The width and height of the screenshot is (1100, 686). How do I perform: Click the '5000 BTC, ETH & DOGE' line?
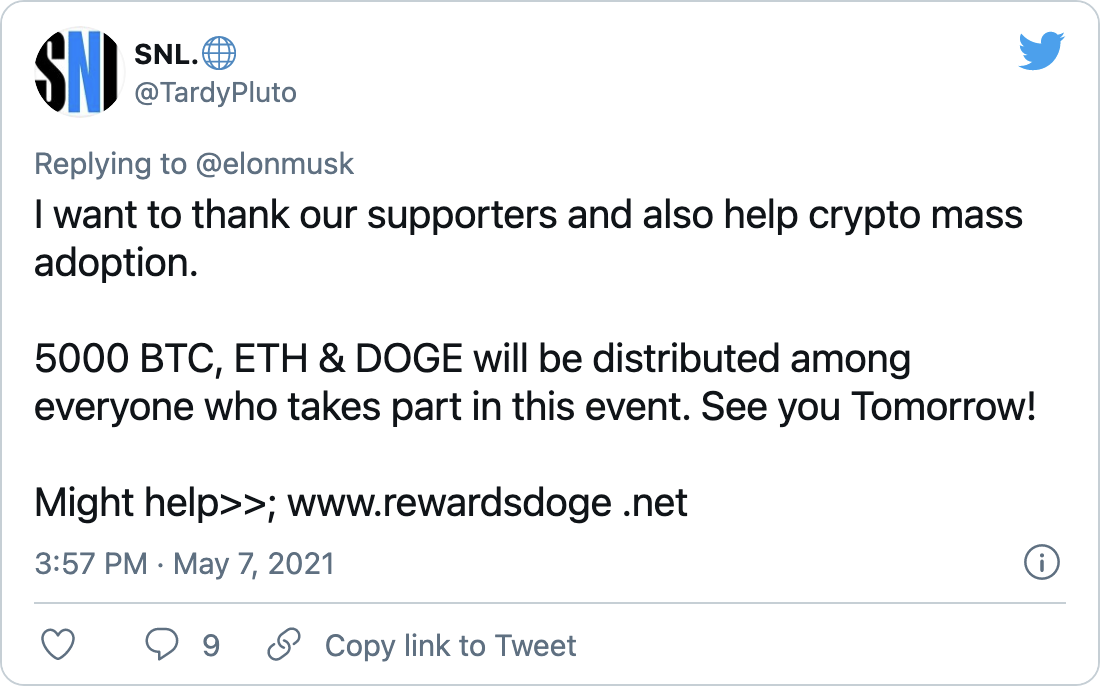(473, 358)
